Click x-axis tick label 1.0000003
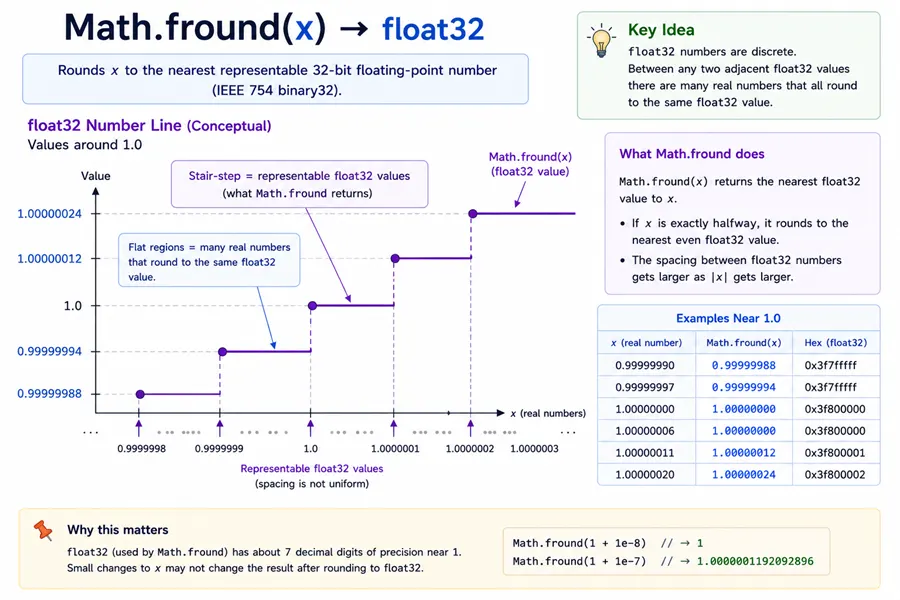Screen dimensions: 900x600 pyautogui.click(x=534, y=448)
